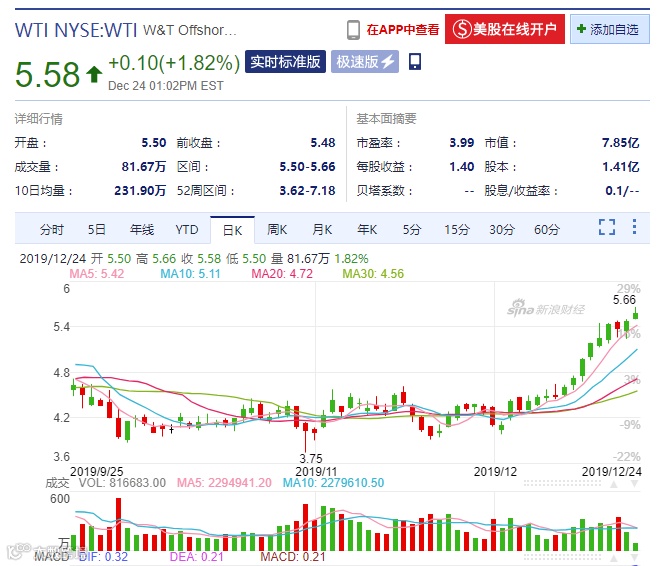This screenshot has height=566, width=659.
Task: Click the MA10: 5.11 indicator label
Action: point(190,274)
